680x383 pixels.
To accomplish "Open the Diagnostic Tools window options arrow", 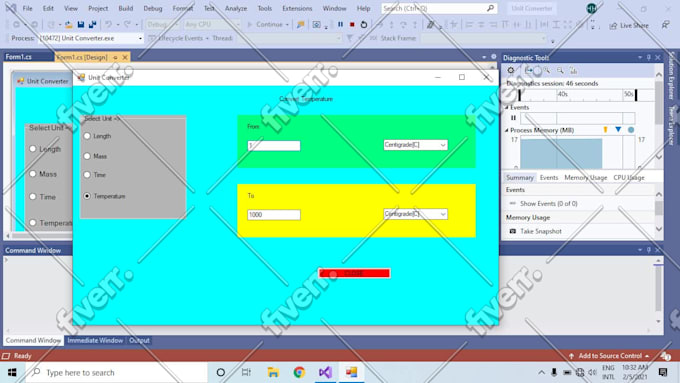I will [x=640, y=57].
